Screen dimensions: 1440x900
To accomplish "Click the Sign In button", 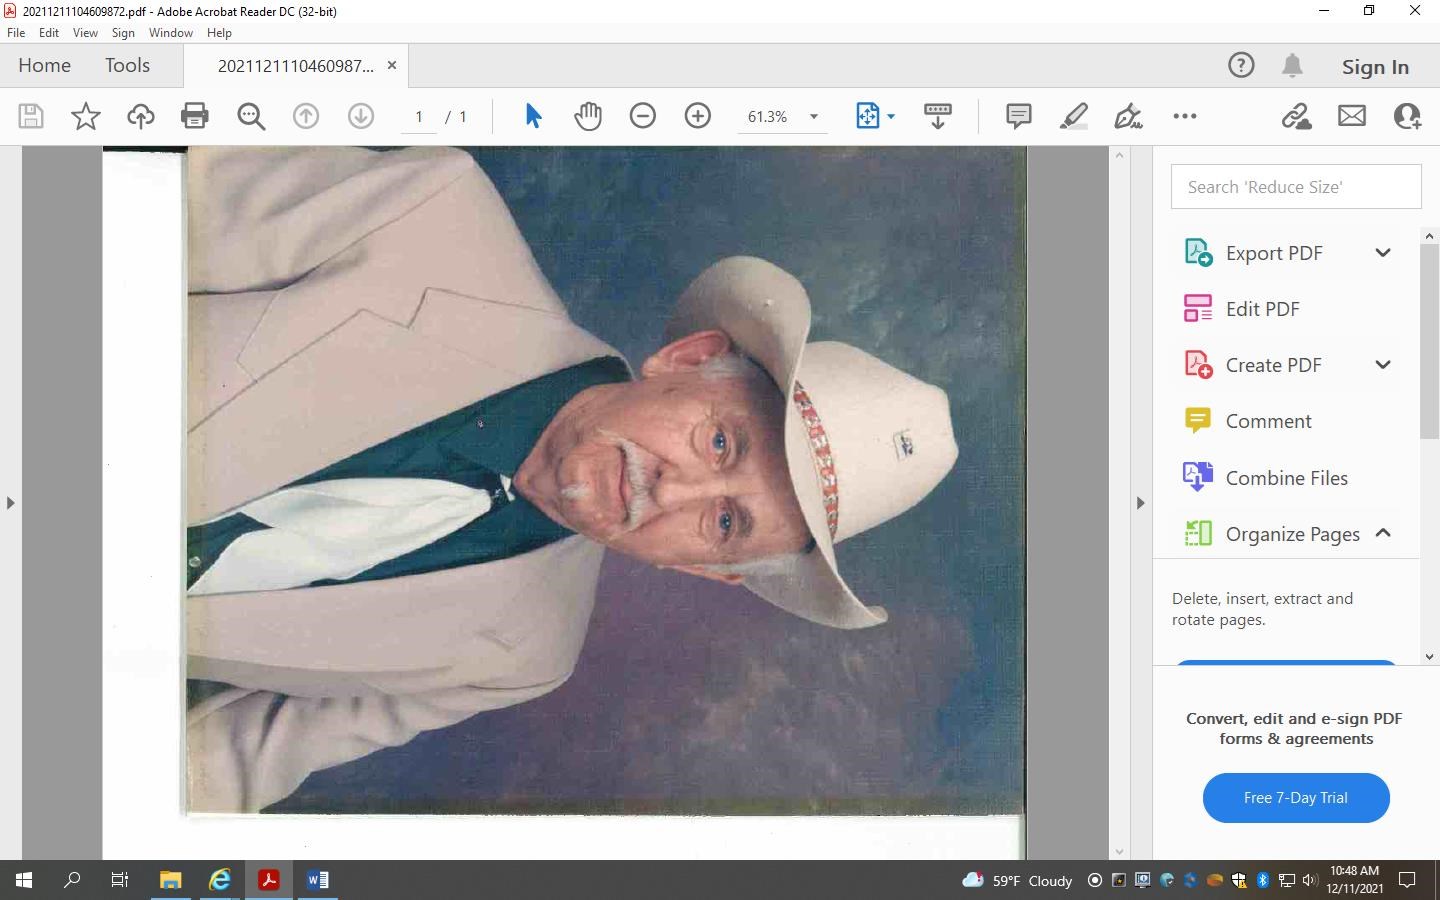I will point(1375,66).
